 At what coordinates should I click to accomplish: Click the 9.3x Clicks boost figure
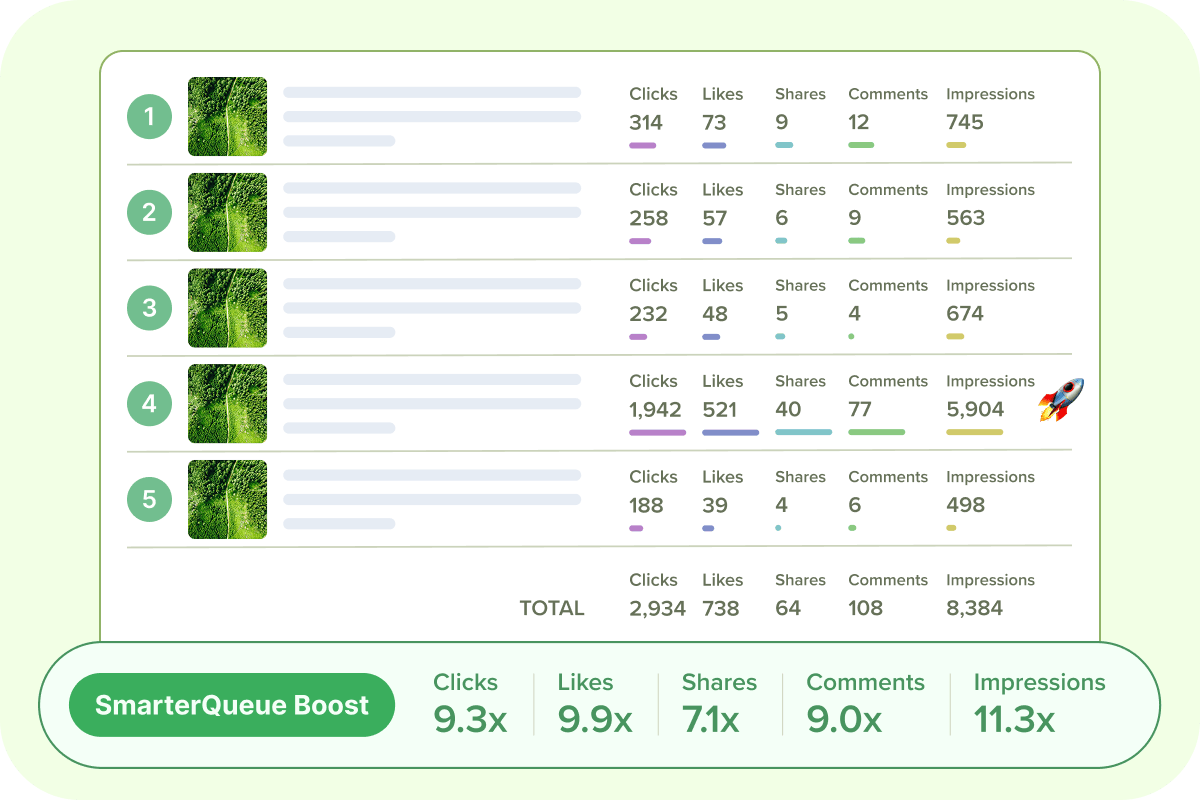pos(470,720)
